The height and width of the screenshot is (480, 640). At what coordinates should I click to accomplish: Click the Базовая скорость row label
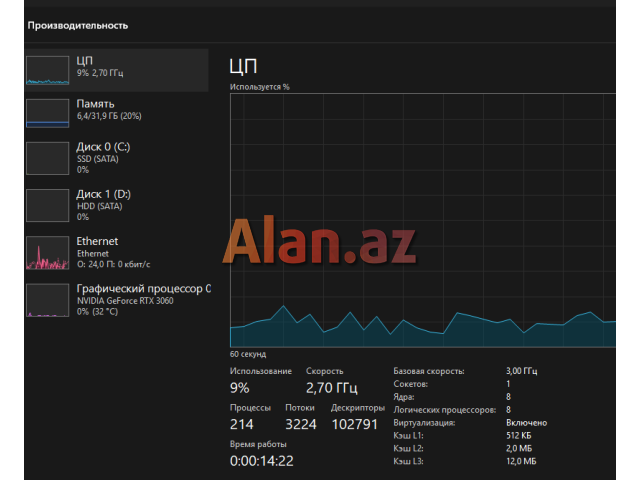[x=428, y=371]
